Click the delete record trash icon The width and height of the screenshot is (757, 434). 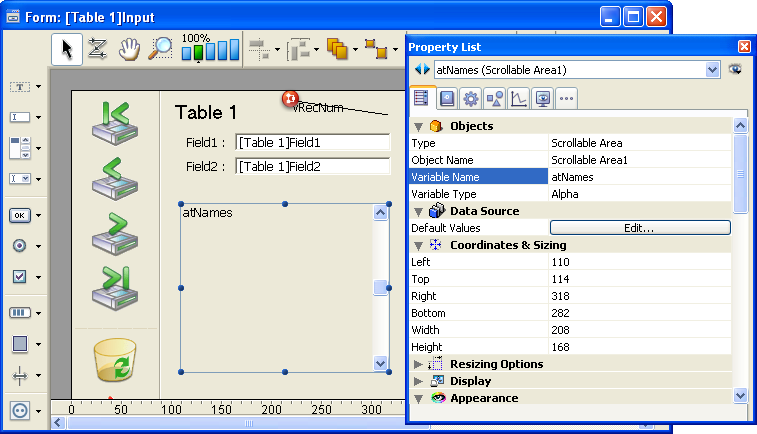pos(115,358)
